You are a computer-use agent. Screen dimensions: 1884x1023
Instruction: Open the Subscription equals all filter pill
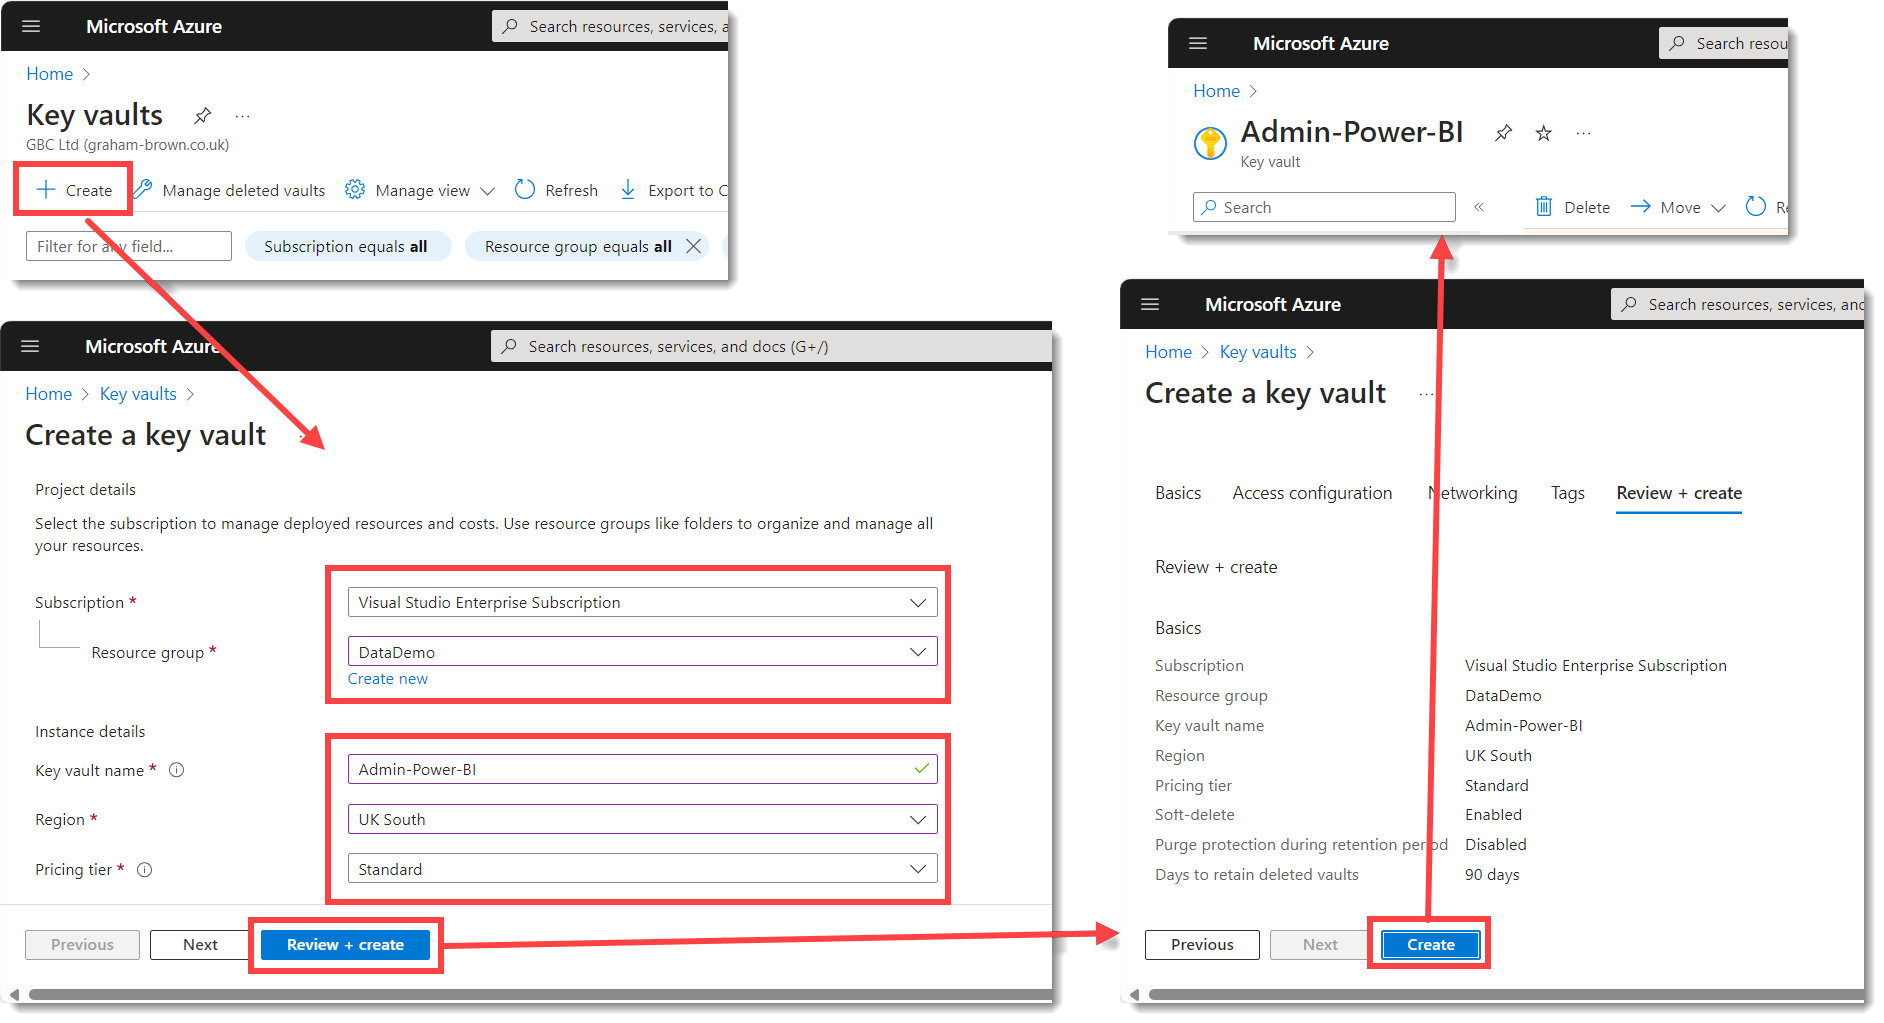pyautogui.click(x=348, y=245)
